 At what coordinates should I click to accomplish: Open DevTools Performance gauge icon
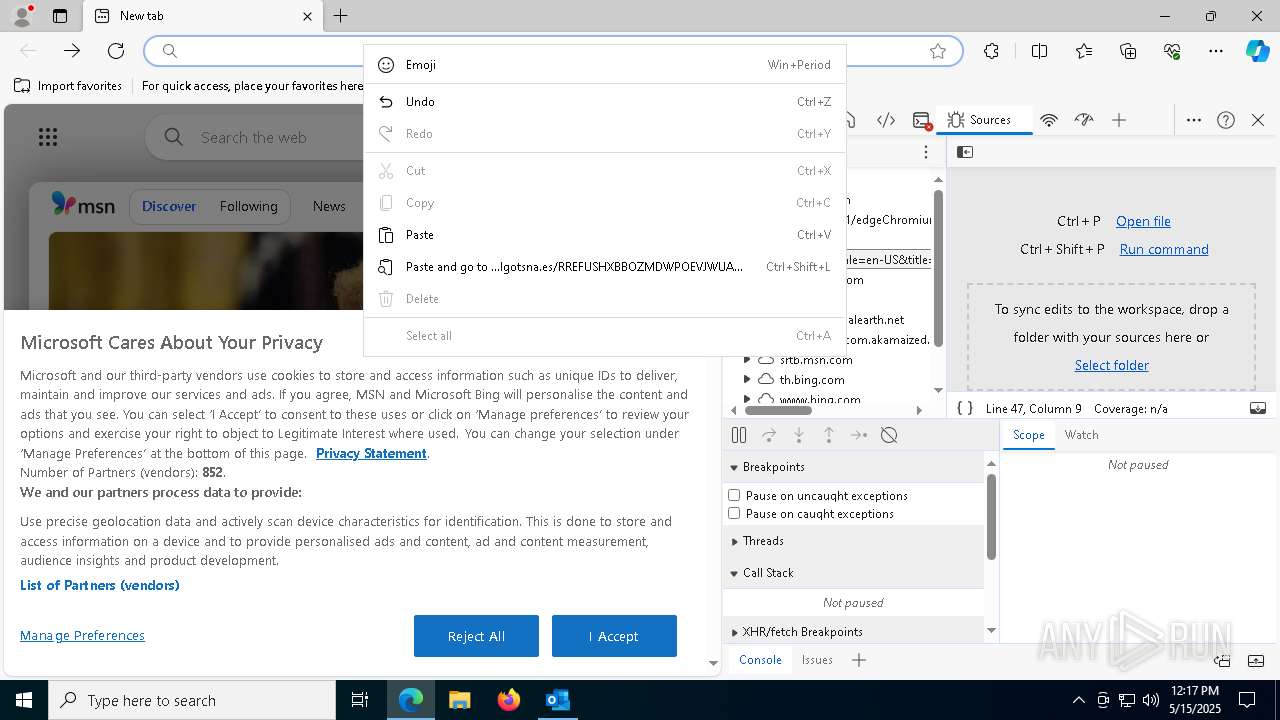[1084, 120]
